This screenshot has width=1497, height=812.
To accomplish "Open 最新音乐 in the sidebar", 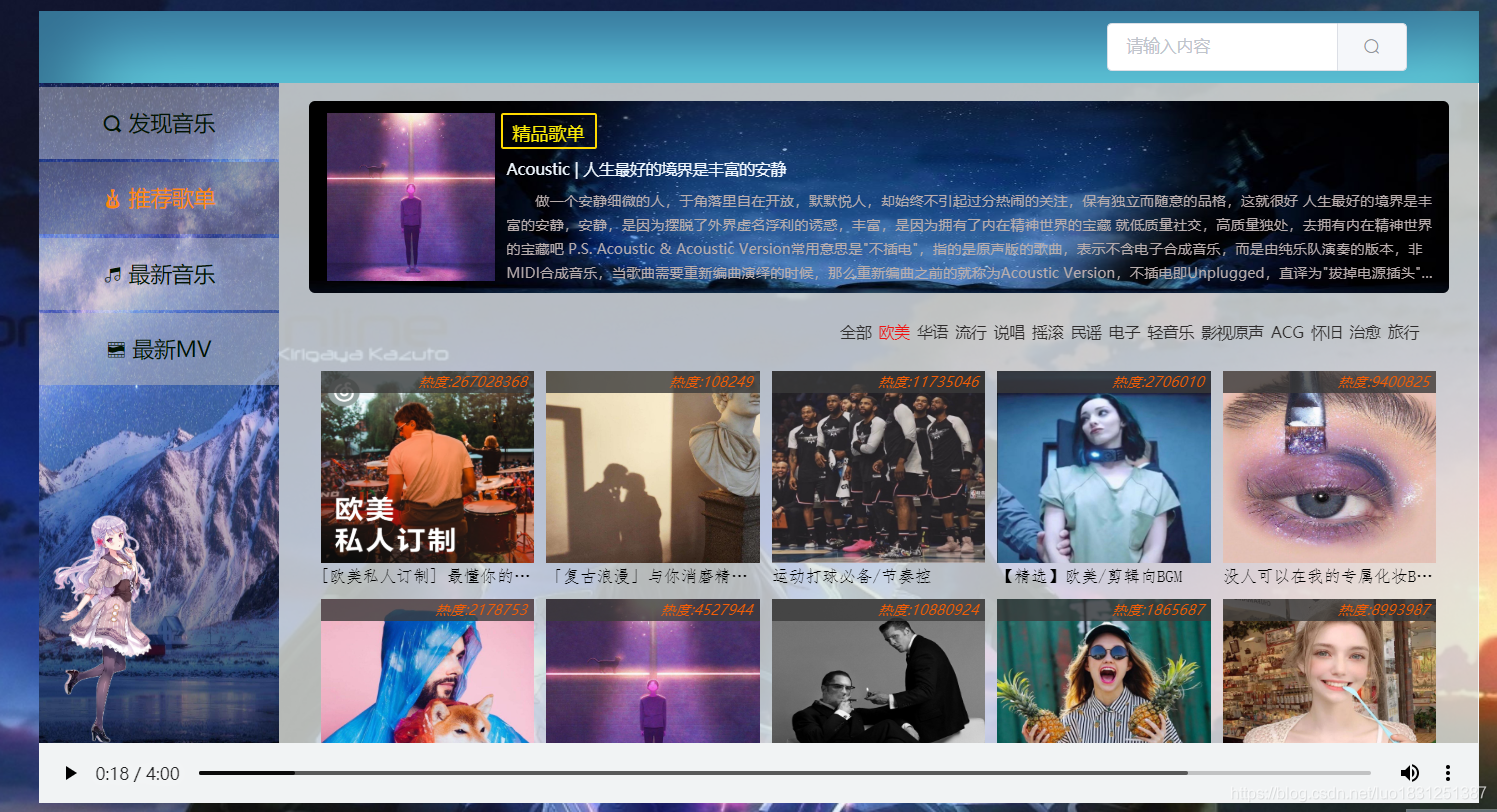I will coord(159,274).
